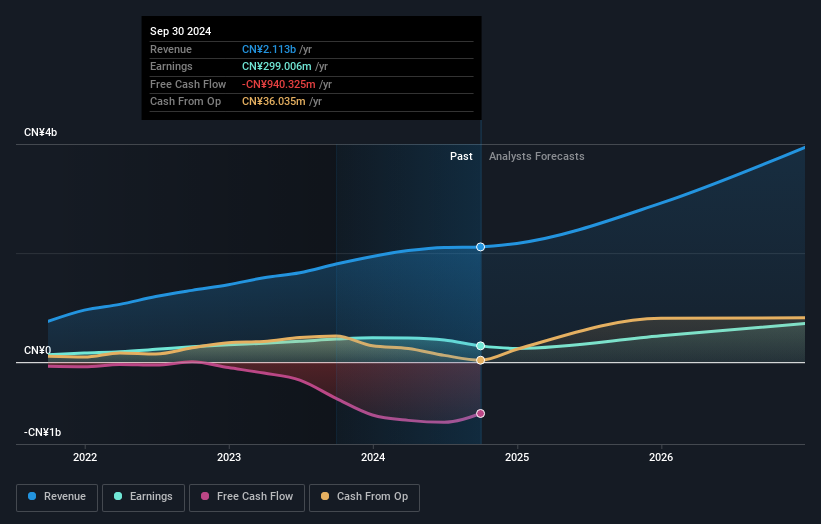Click the Cash From Op label in tooltip
821x524 pixels.
pyautogui.click(x=185, y=102)
